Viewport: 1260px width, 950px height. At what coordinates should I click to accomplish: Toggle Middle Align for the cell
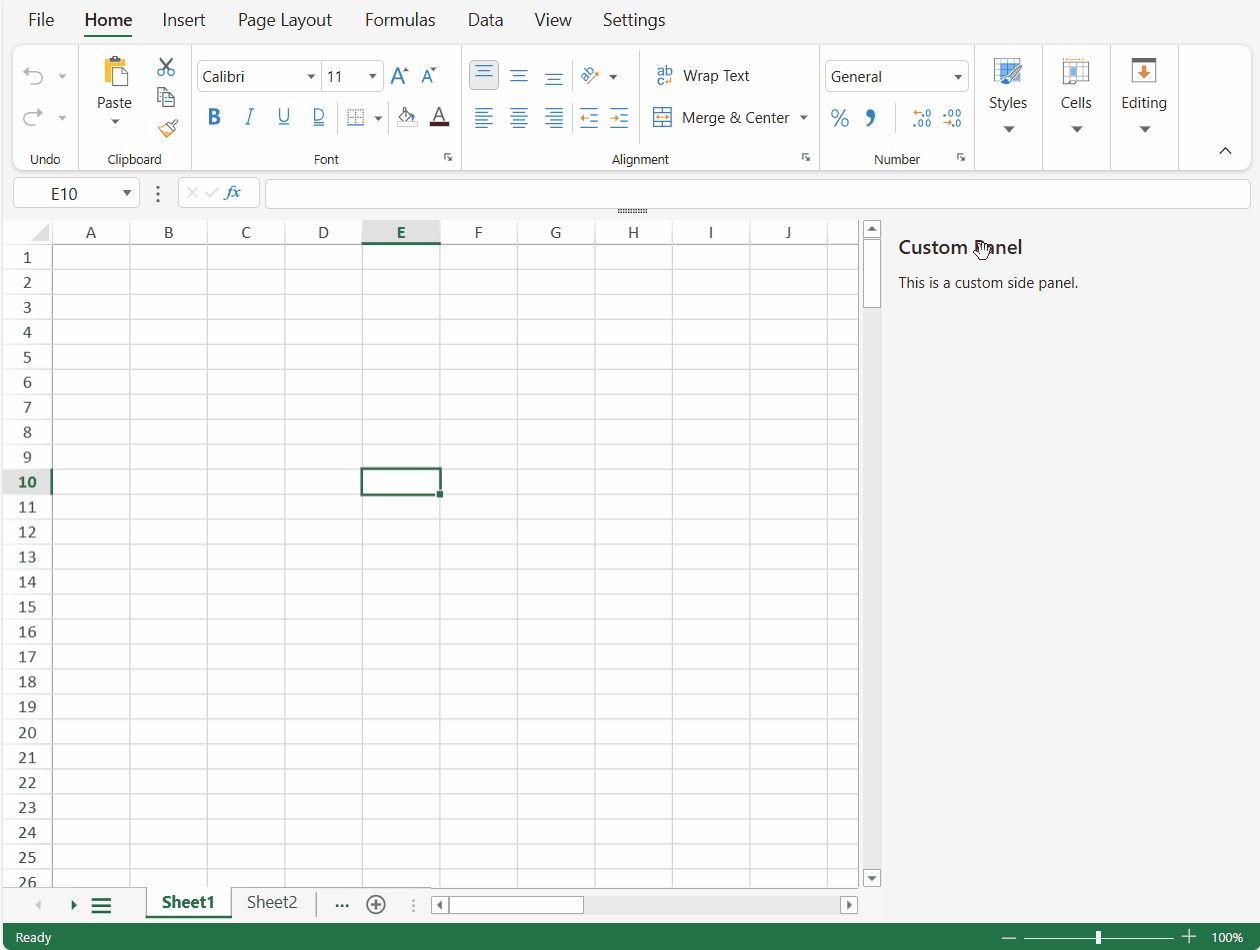click(x=519, y=76)
